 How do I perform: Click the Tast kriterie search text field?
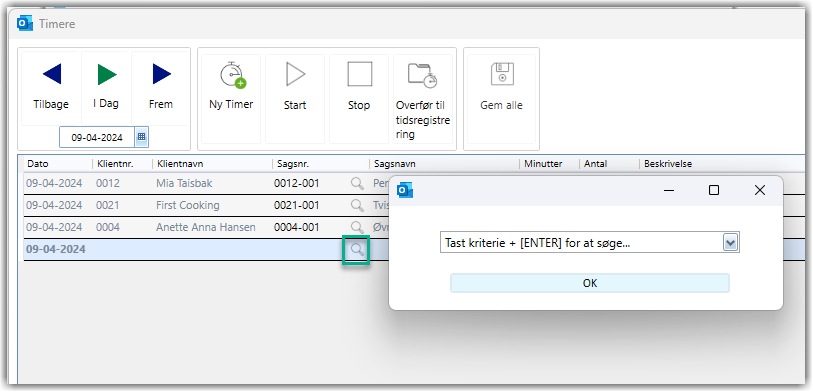pos(581,243)
